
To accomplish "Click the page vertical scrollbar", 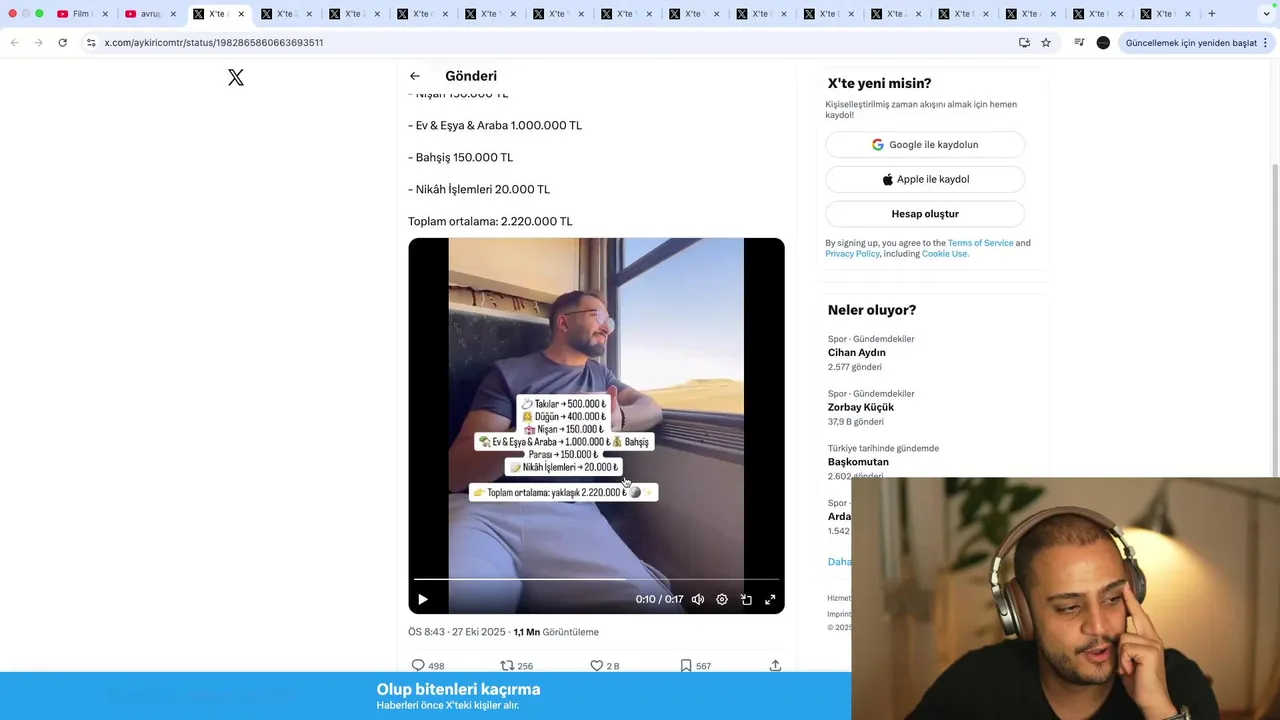I will tap(1274, 300).
